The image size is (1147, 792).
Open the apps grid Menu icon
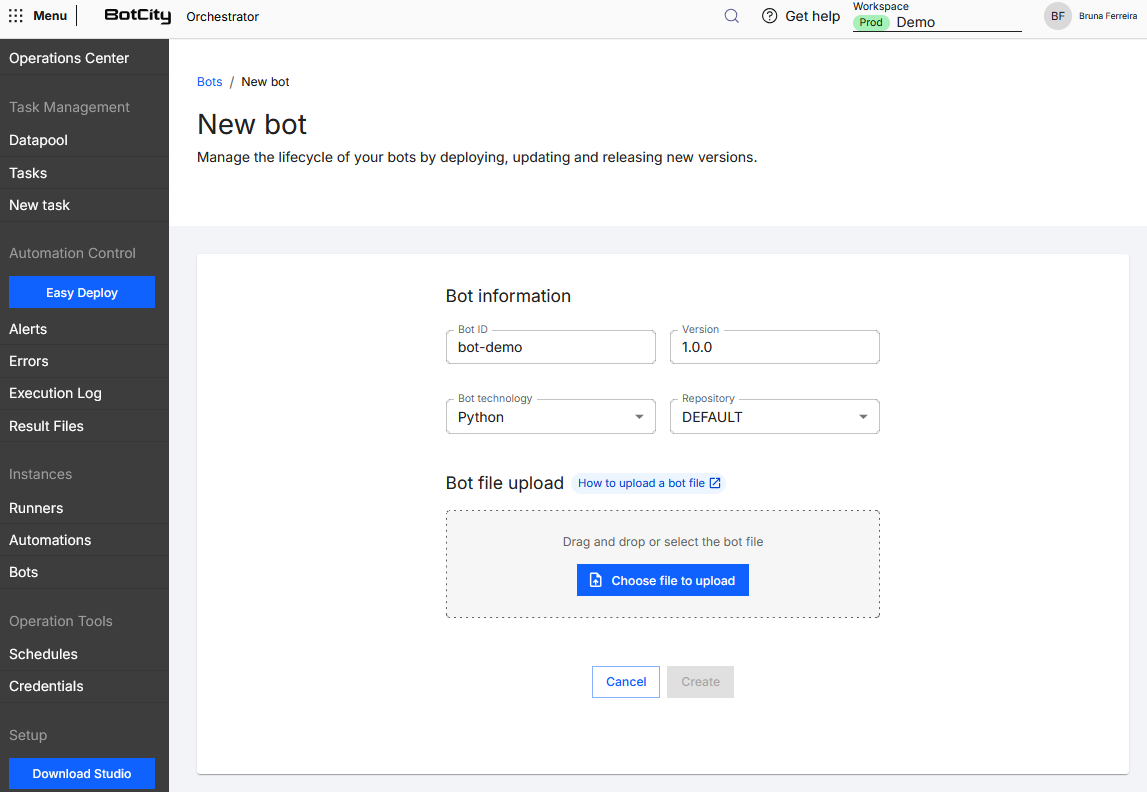click(15, 16)
